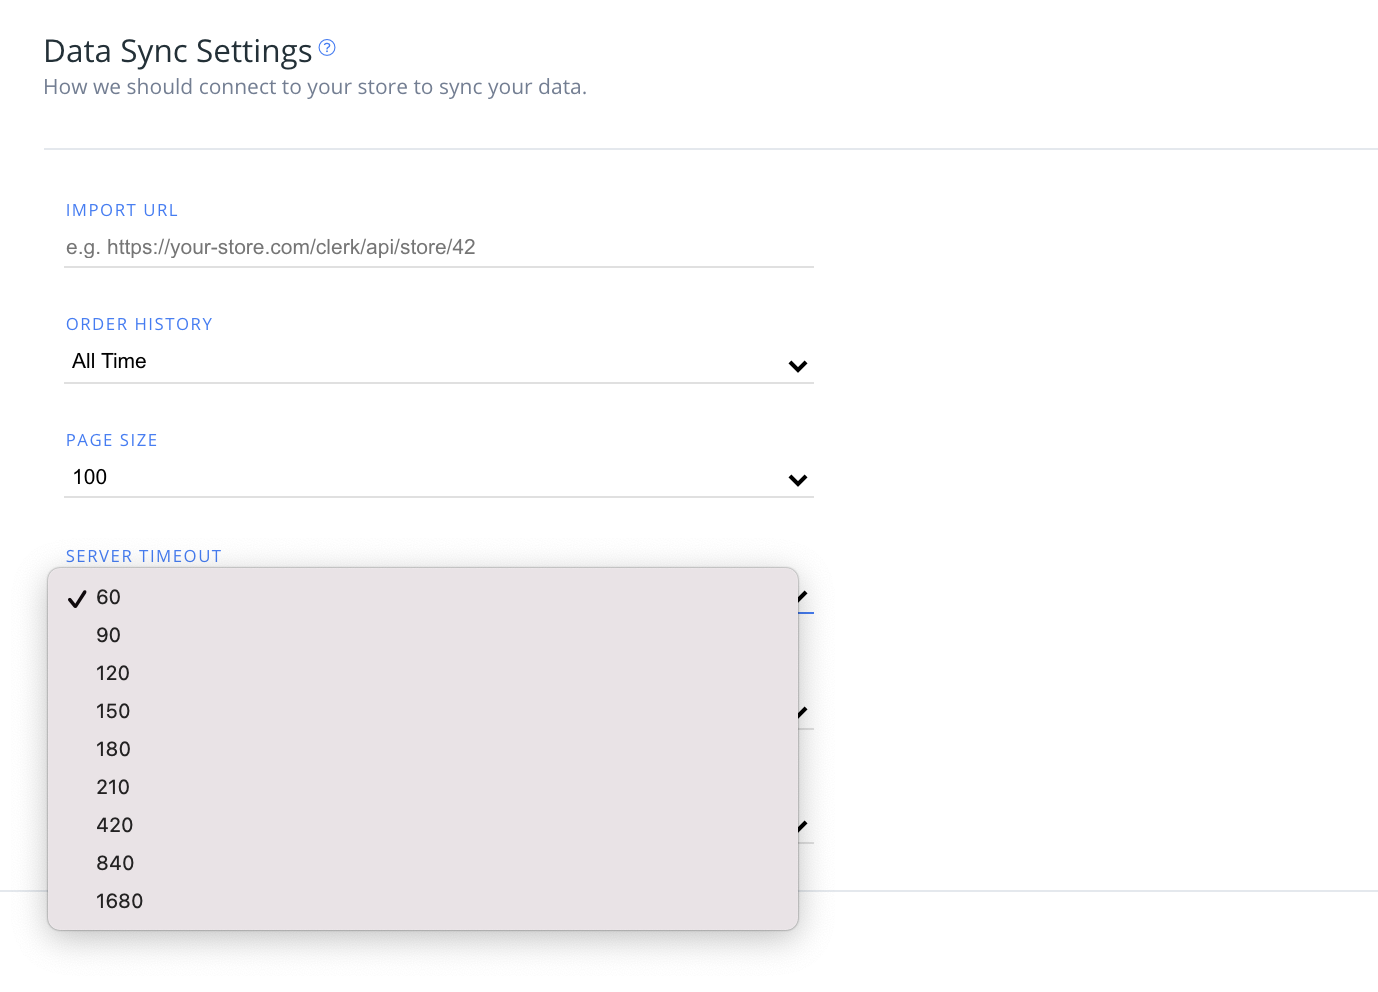Screen dimensions: 1378x992
Task: Pick the 840 timeout value
Action: [x=114, y=864]
